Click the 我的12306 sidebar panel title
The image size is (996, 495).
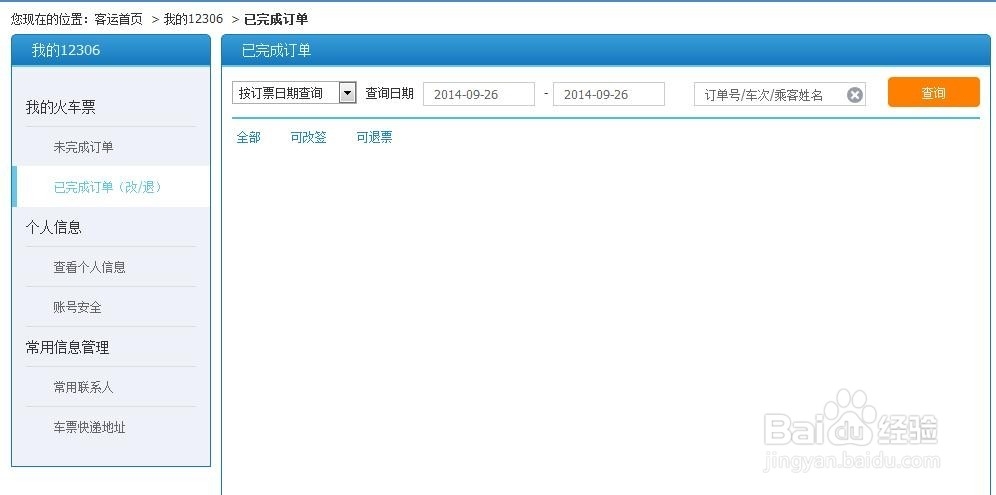tap(66, 50)
